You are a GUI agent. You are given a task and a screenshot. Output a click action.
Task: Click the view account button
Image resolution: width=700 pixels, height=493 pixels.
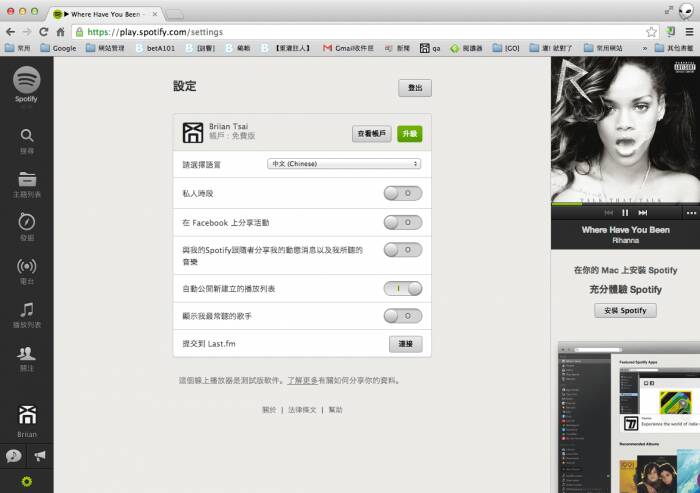371,134
